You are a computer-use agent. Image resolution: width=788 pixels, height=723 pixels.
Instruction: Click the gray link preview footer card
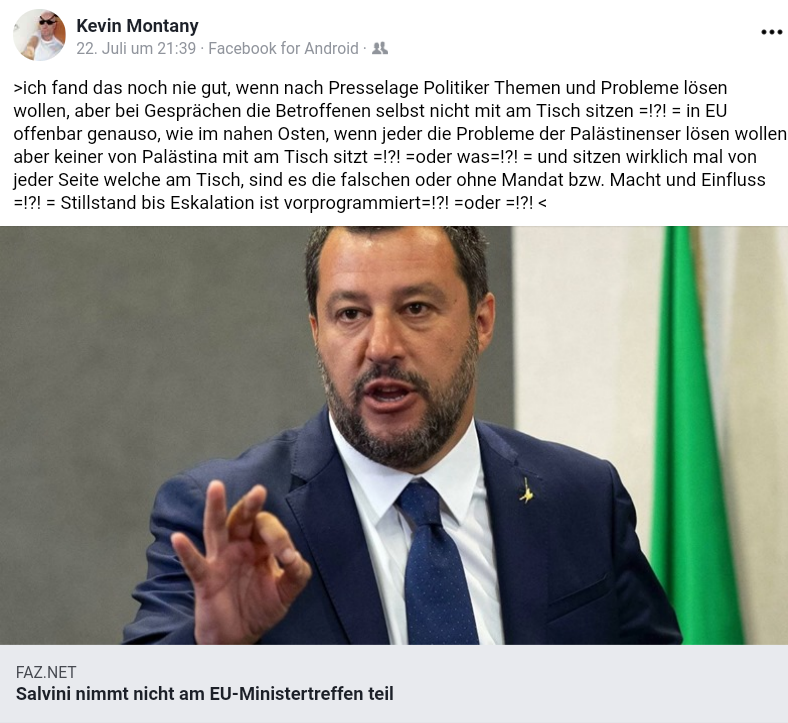pos(394,684)
